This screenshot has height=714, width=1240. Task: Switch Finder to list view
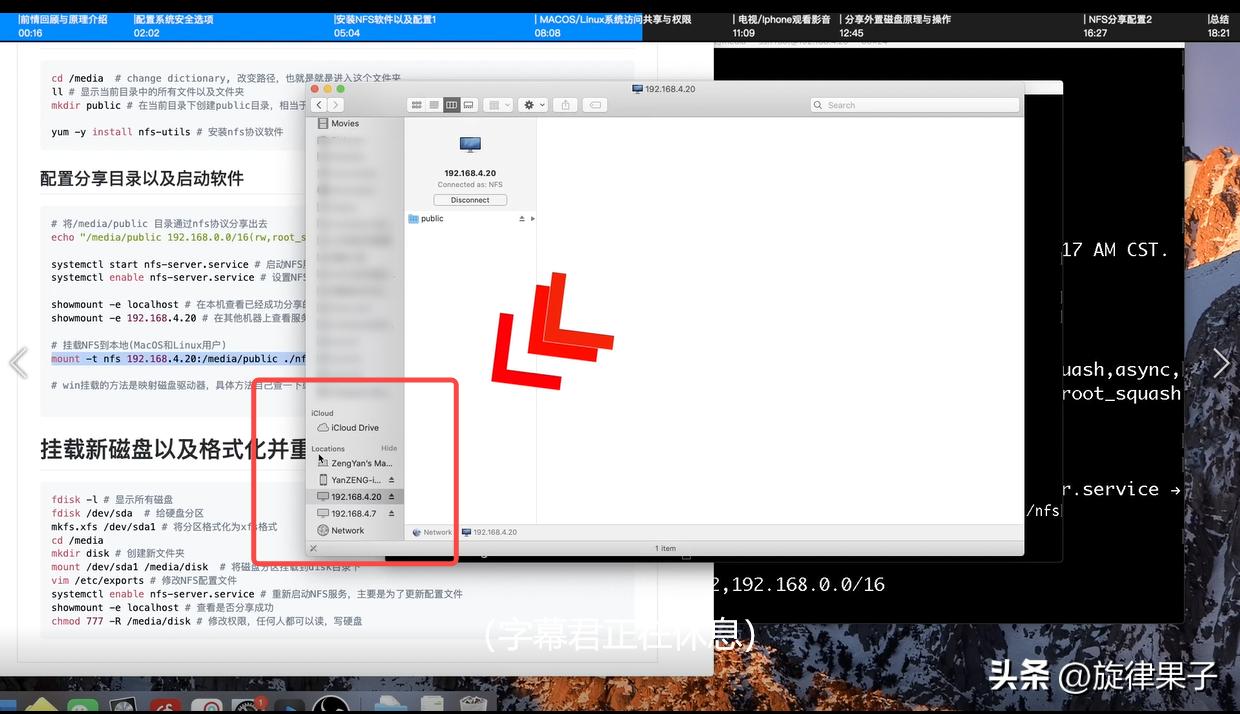click(434, 105)
